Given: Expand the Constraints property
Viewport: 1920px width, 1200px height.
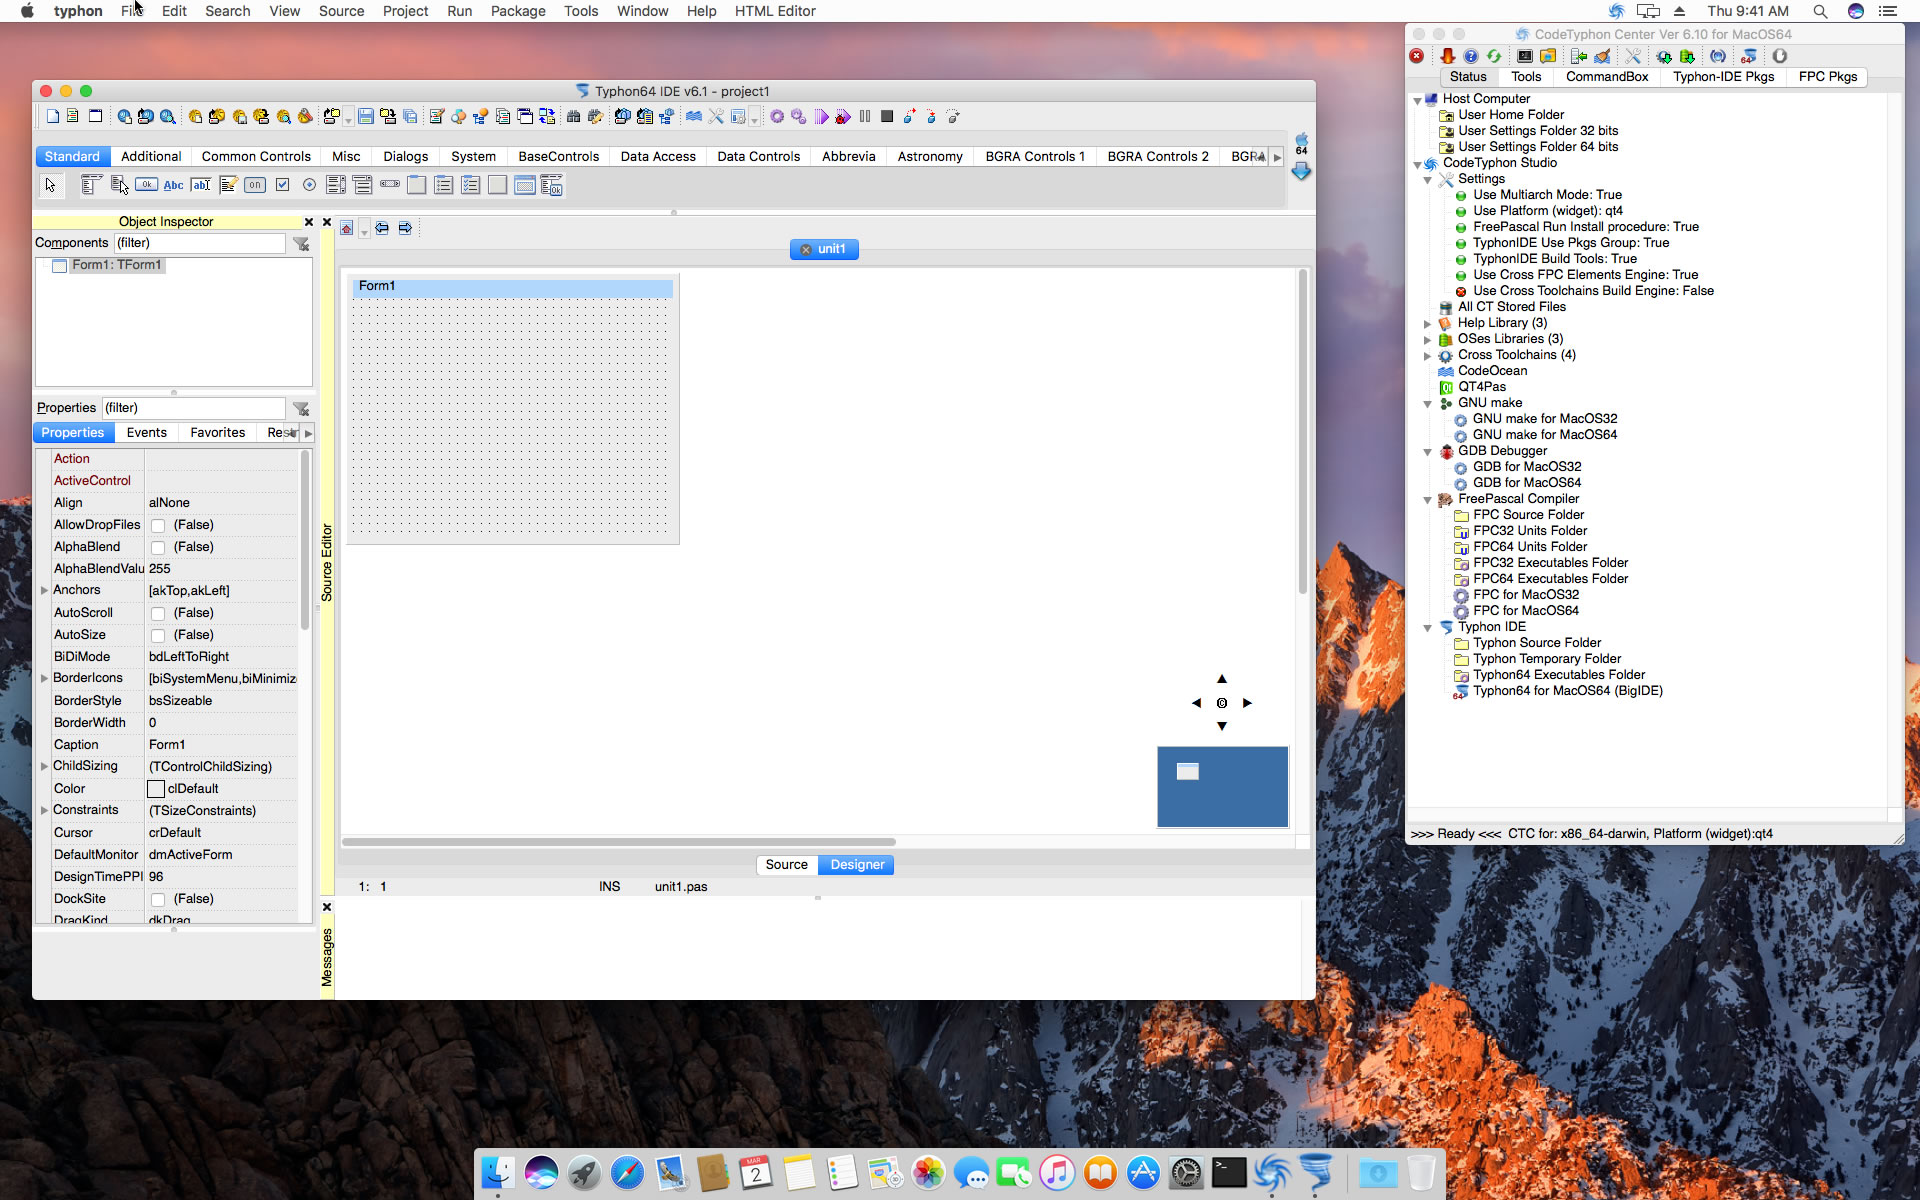Looking at the screenshot, I should [44, 811].
